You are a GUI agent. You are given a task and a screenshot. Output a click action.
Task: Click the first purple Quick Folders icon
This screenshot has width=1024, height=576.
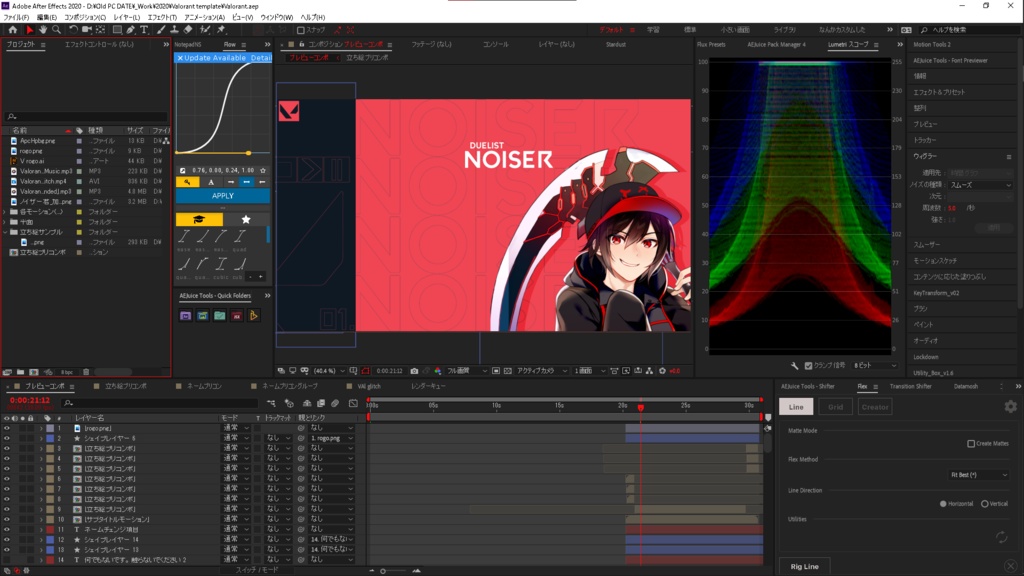click(185, 316)
